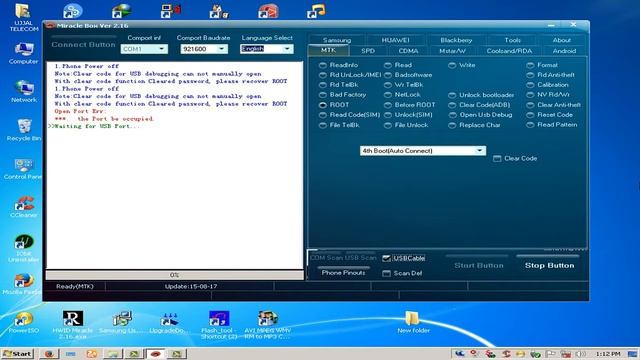
Task: Open the desktop shortcut with the music note icon
Action: click(x=316, y=11)
